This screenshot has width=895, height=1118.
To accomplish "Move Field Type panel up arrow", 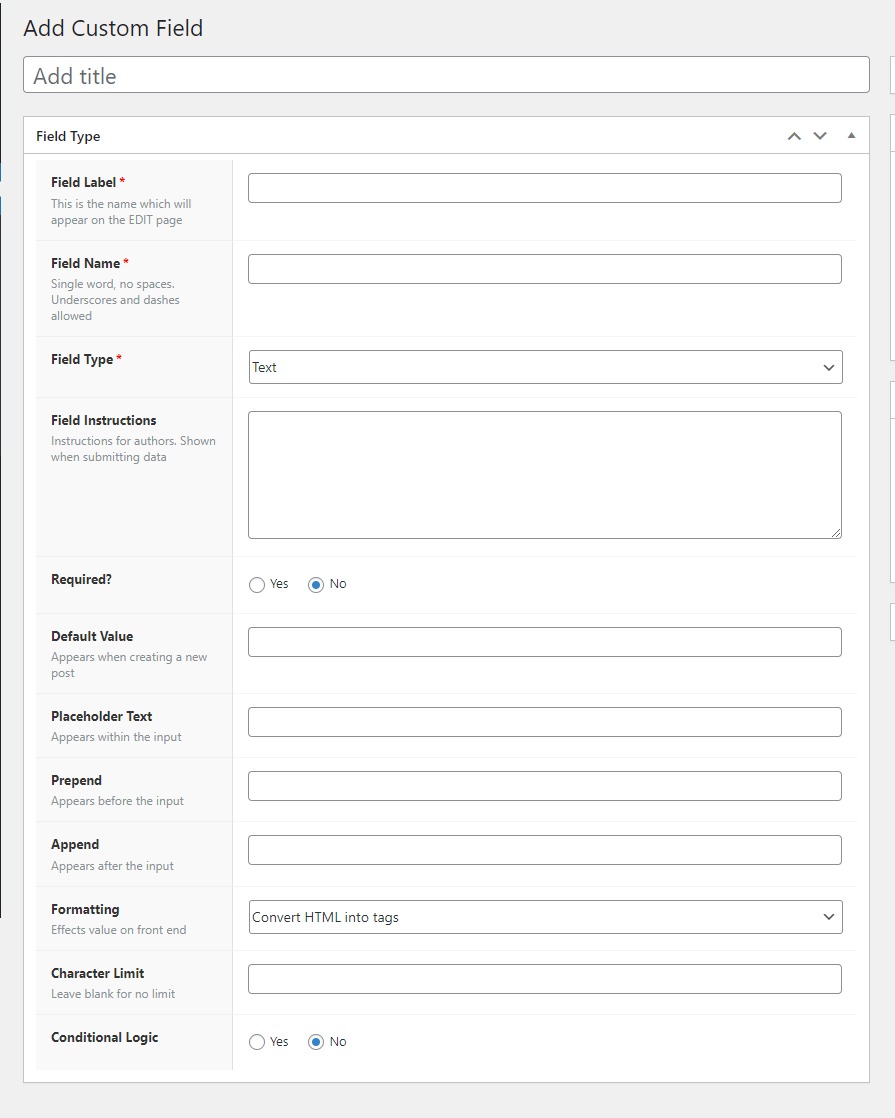I will tap(794, 136).
